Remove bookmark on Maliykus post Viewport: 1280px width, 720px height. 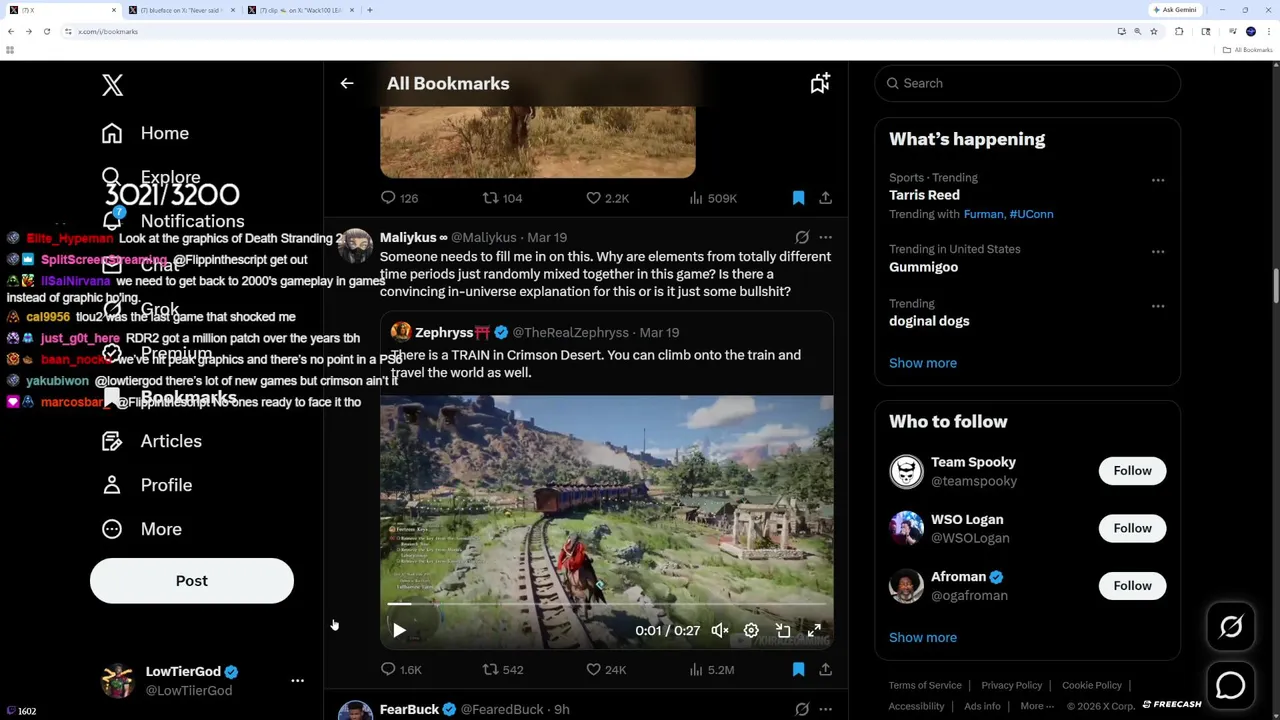pos(798,669)
